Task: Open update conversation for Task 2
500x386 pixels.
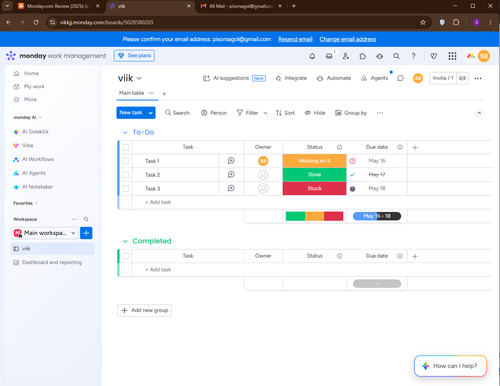Action: (x=231, y=174)
